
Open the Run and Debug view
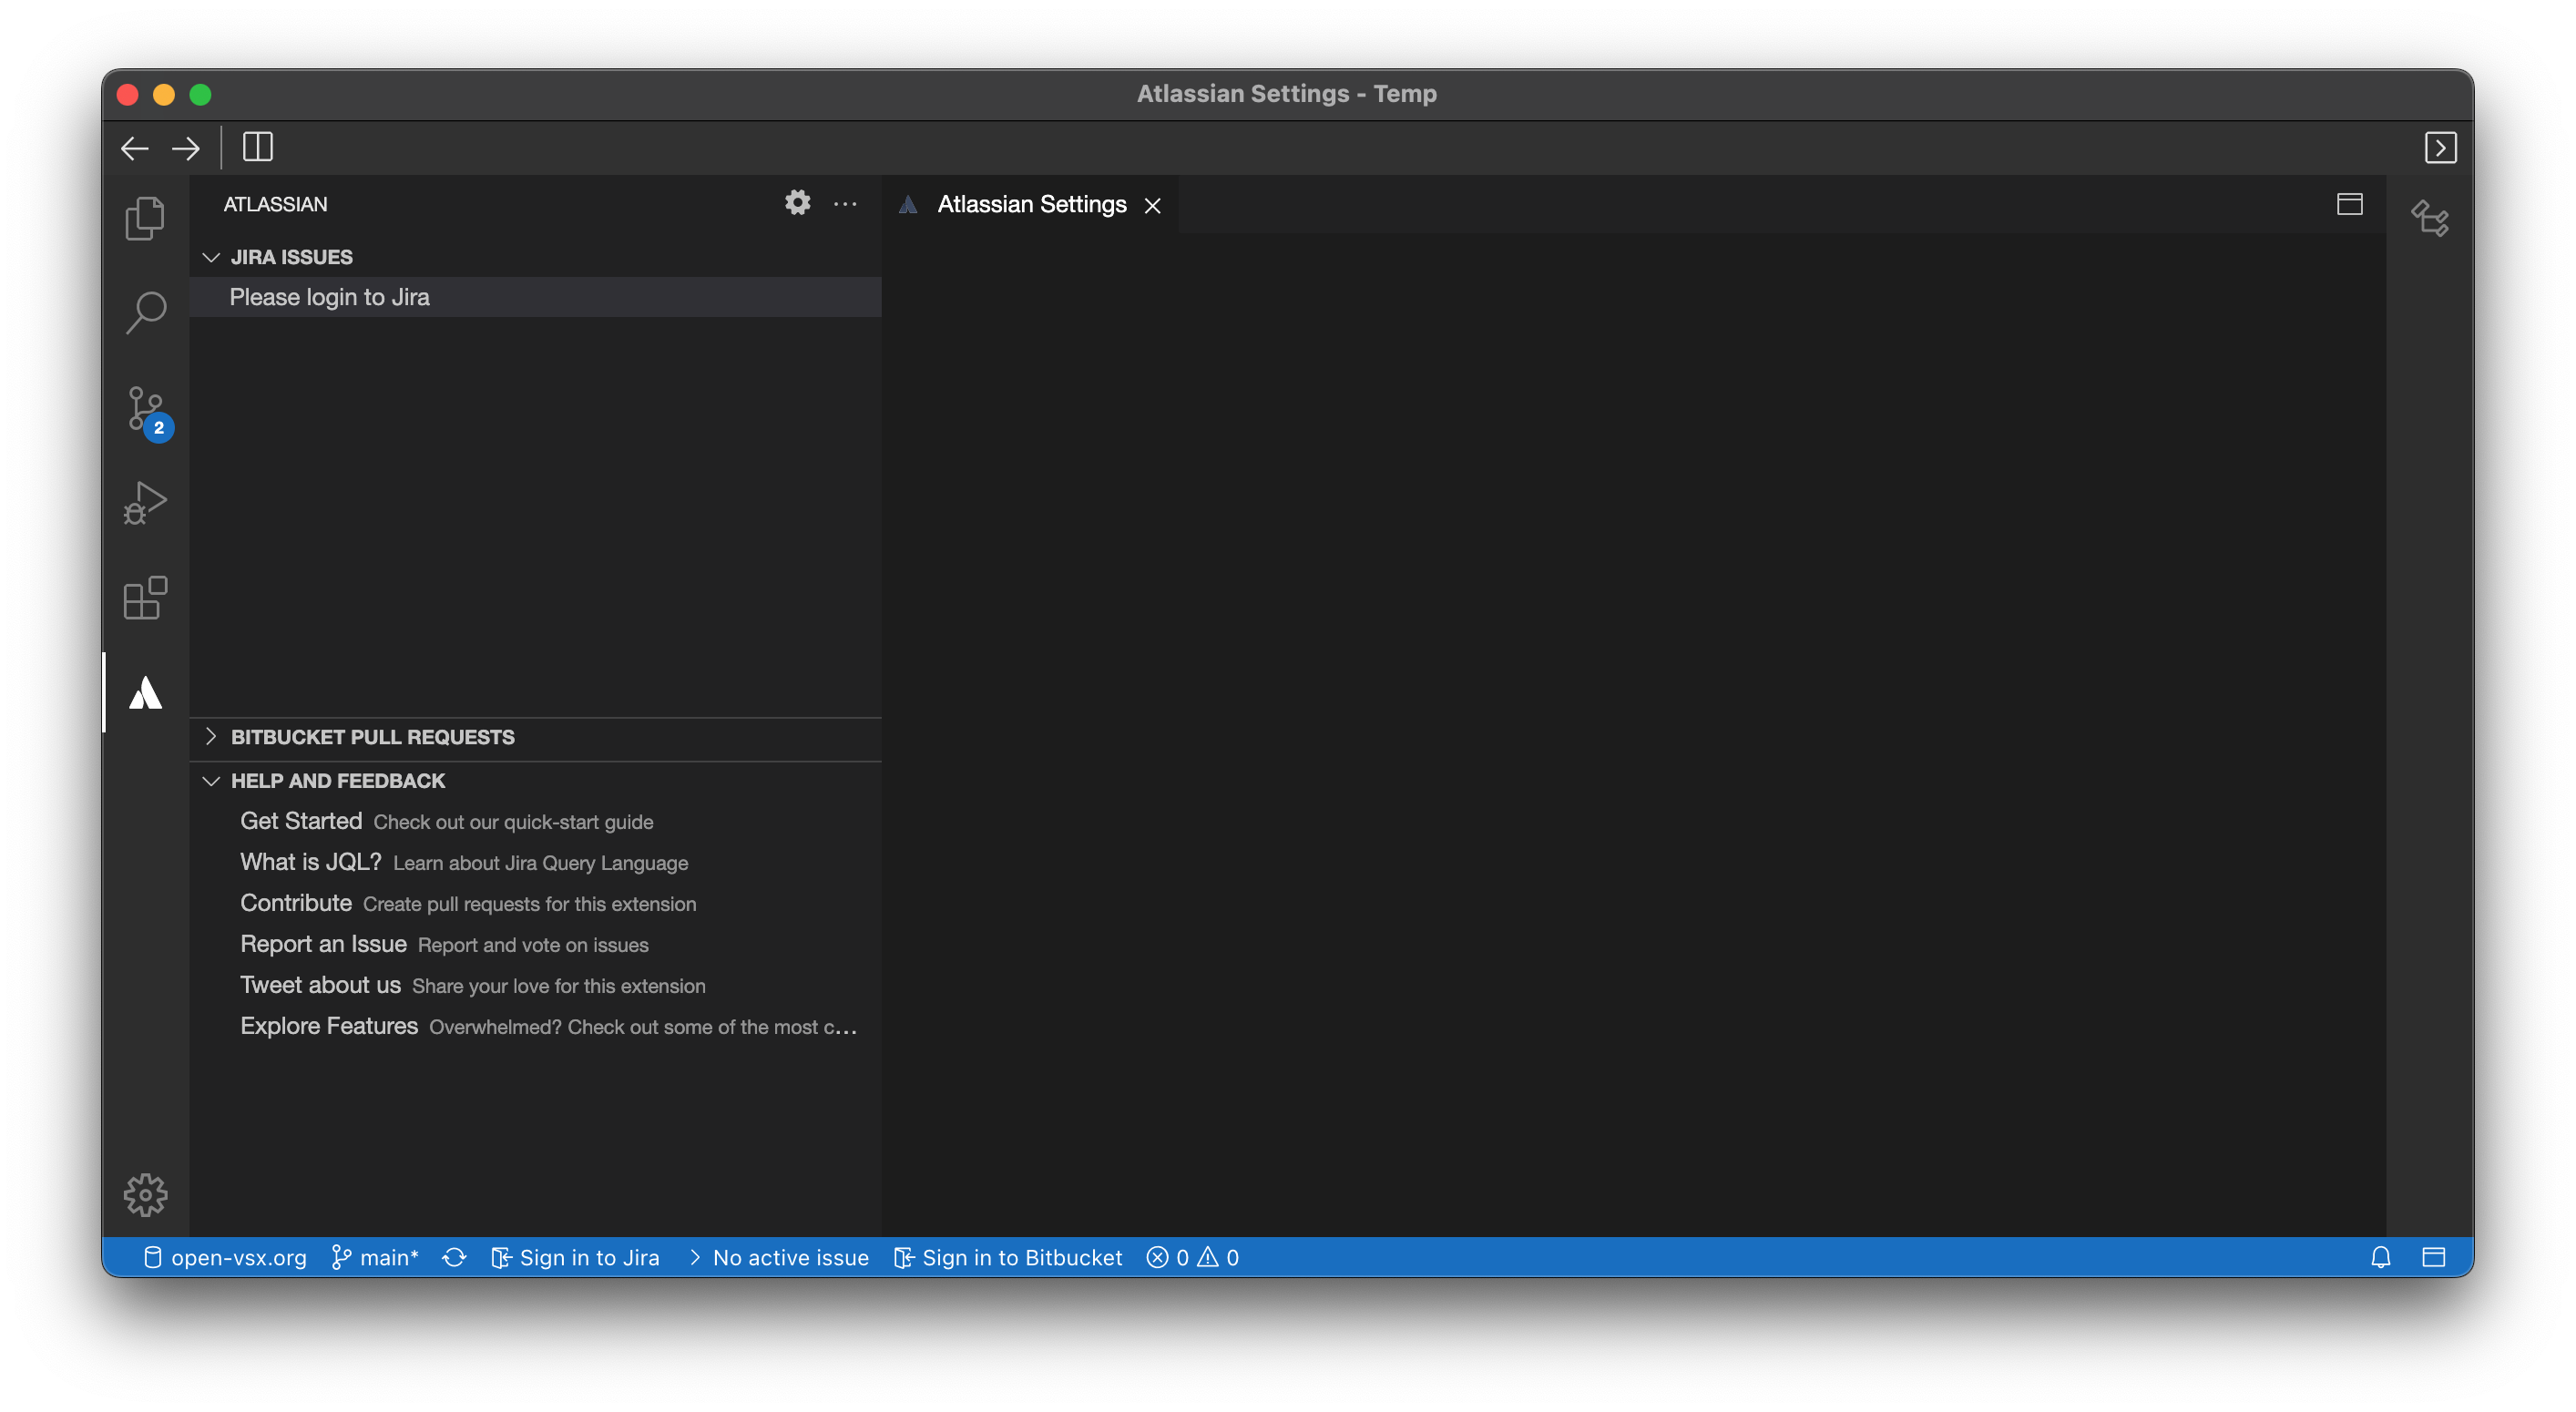click(x=145, y=502)
